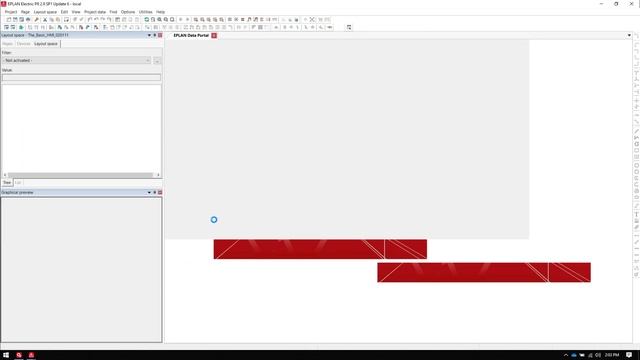Screen dimensions: 640x360
Task: Click the Paste icon in the top toolbar
Action: point(58,20)
